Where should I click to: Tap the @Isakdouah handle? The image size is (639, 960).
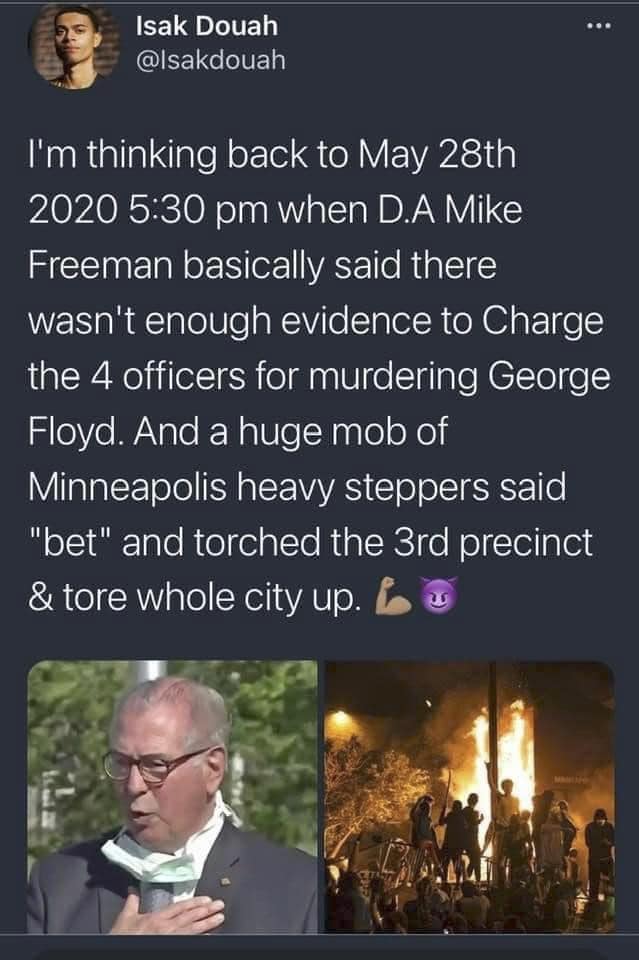tap(210, 60)
